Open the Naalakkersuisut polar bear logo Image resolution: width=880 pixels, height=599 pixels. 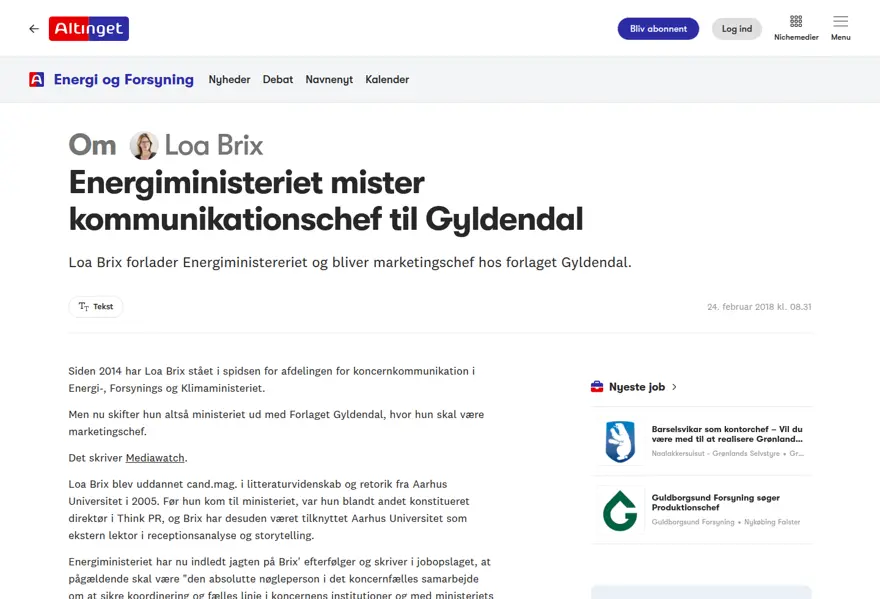(x=620, y=441)
